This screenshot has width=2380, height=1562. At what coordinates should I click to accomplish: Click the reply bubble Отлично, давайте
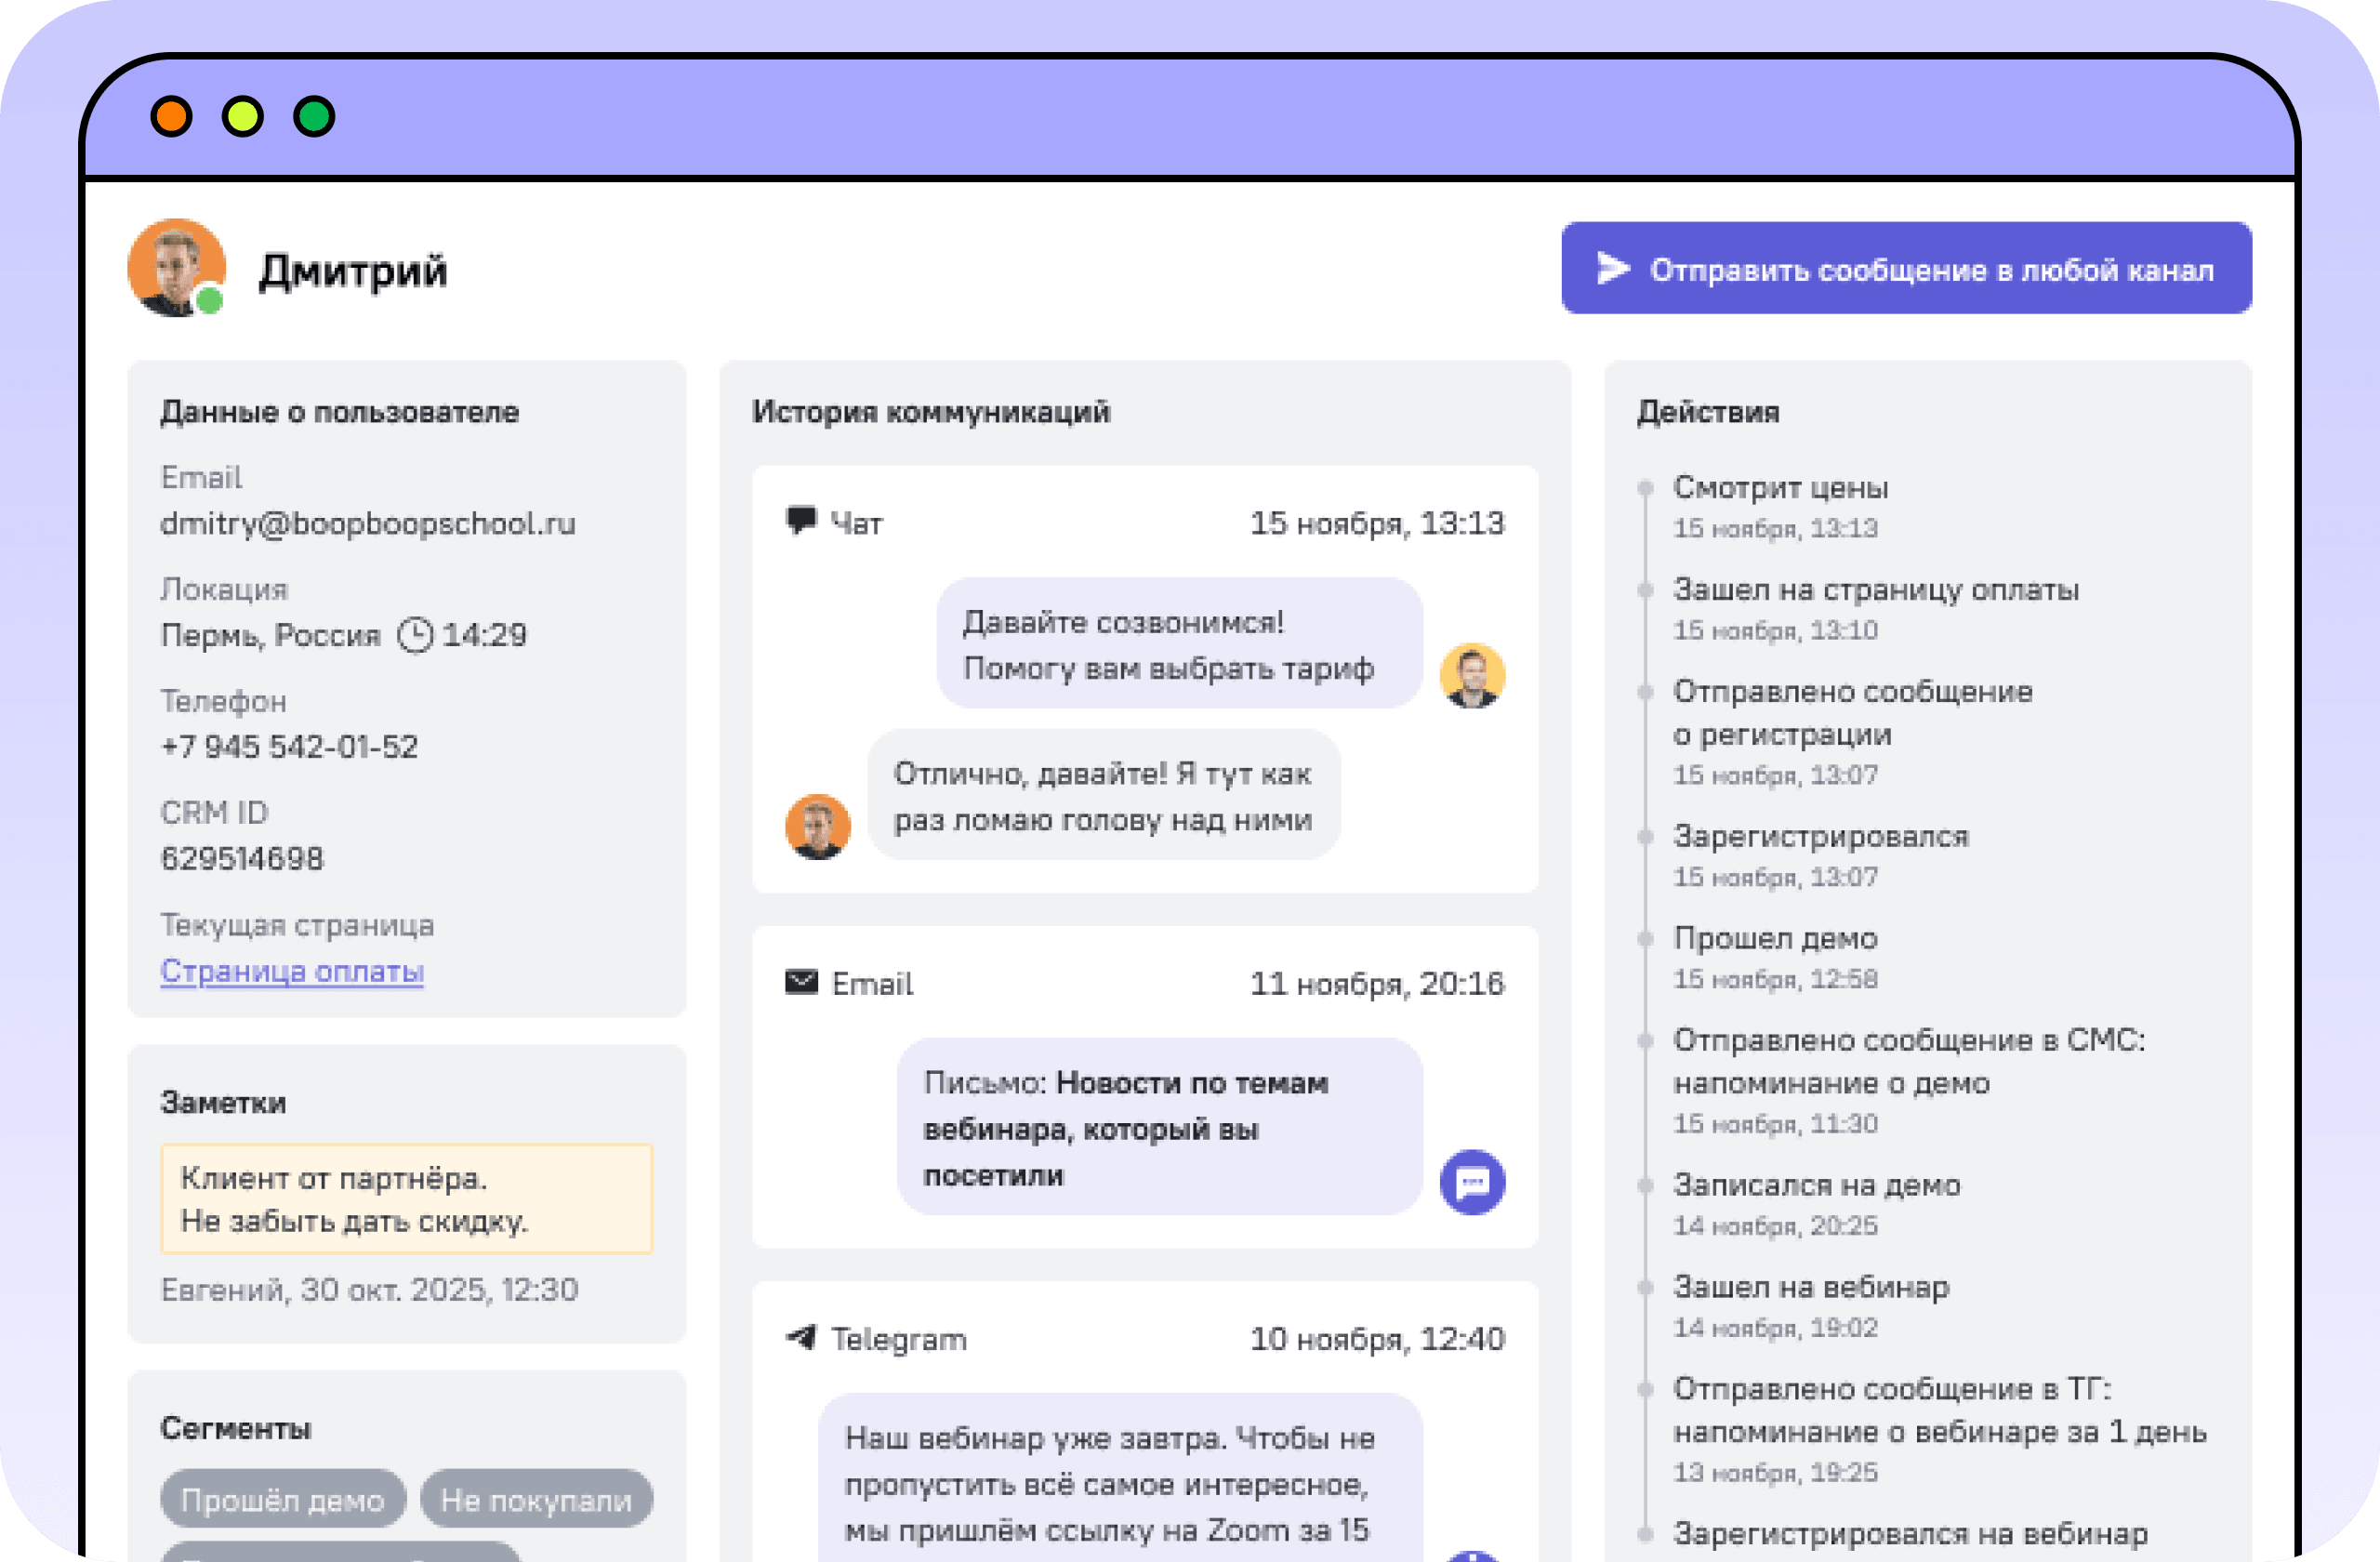(1103, 794)
